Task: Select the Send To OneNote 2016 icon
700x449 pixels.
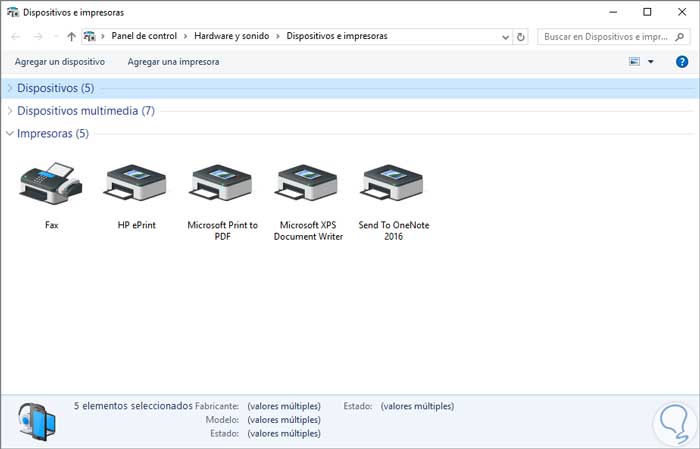Action: click(x=393, y=182)
